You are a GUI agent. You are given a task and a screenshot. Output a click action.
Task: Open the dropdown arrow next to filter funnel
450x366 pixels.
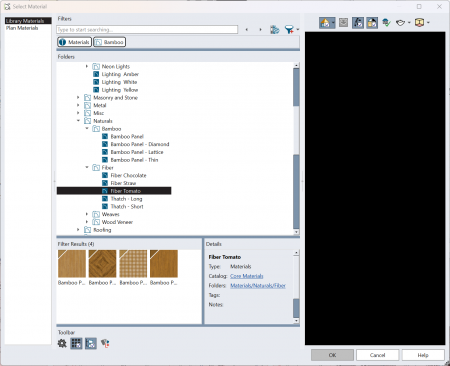coord(298,30)
